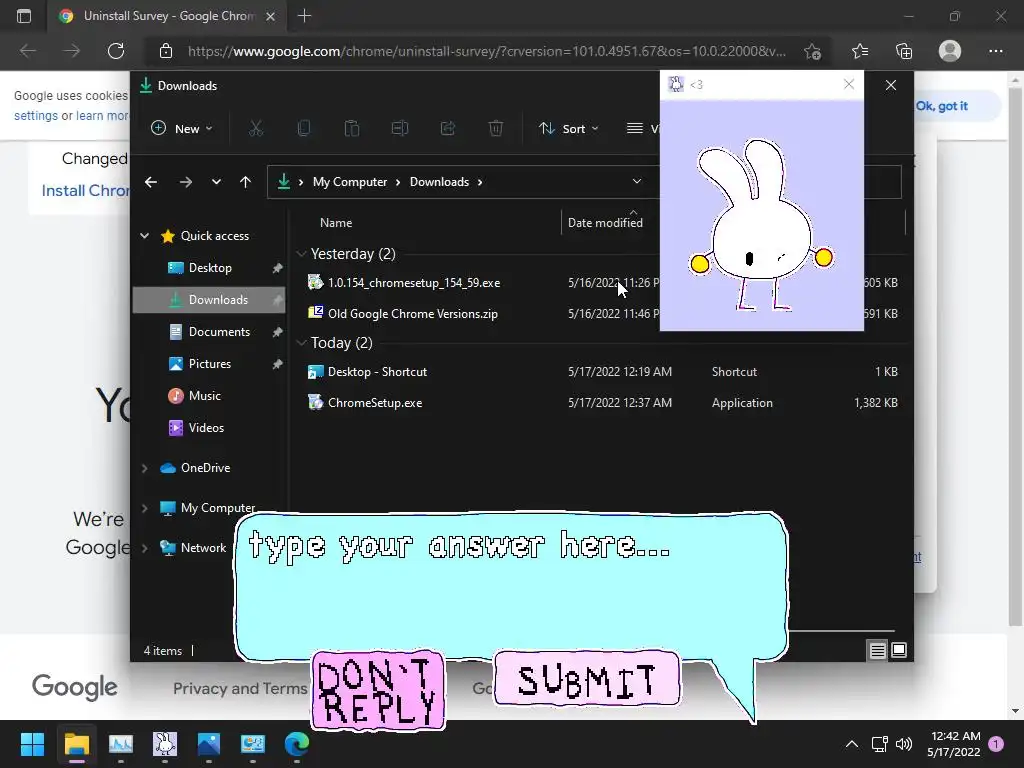This screenshot has height=768, width=1024.
Task: Click the Copy icon in Explorer toolbar
Action: [304, 129]
